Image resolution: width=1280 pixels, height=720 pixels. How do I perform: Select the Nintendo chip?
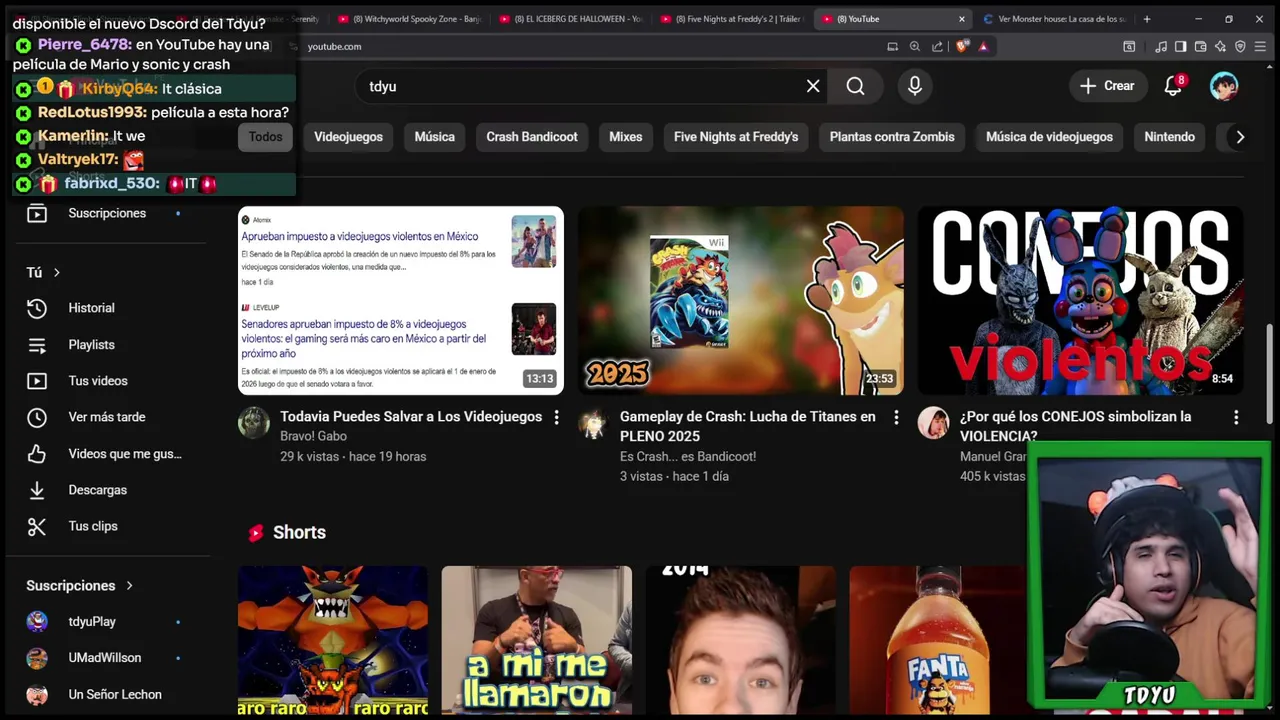point(1169,137)
